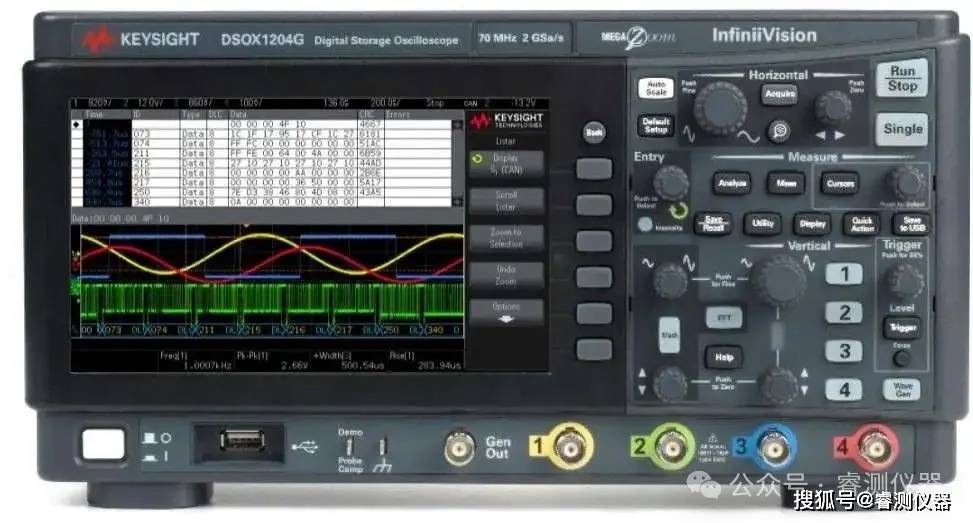
Task: Tap the decoded 215 packet on bus trace
Action: tap(252, 330)
